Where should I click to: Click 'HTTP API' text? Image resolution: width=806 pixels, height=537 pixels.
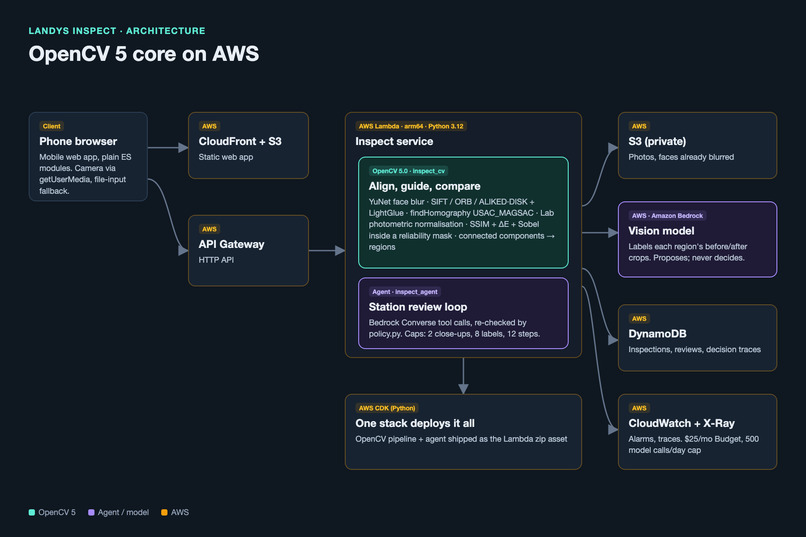click(216, 260)
